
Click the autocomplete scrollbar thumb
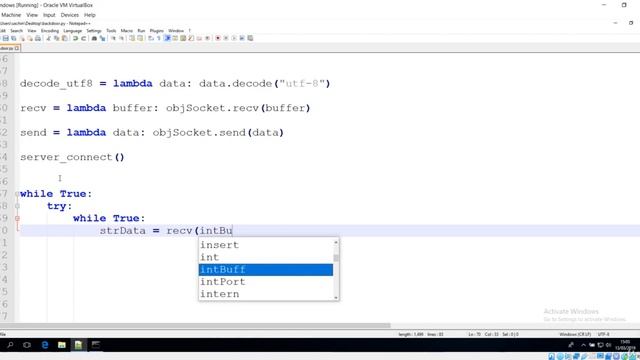pyautogui.click(x=336, y=258)
